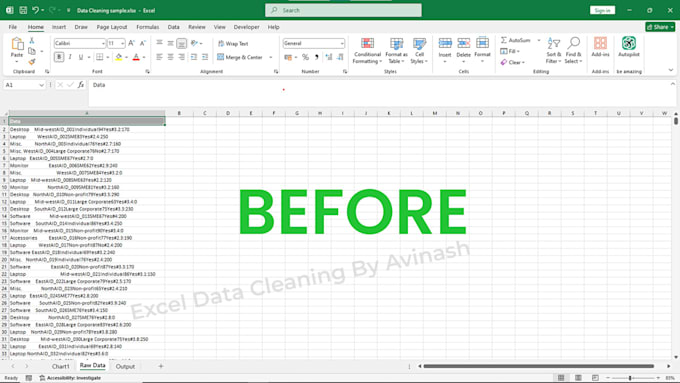The width and height of the screenshot is (680, 383).
Task: Apply the red Font Color
Action: (x=136, y=57)
